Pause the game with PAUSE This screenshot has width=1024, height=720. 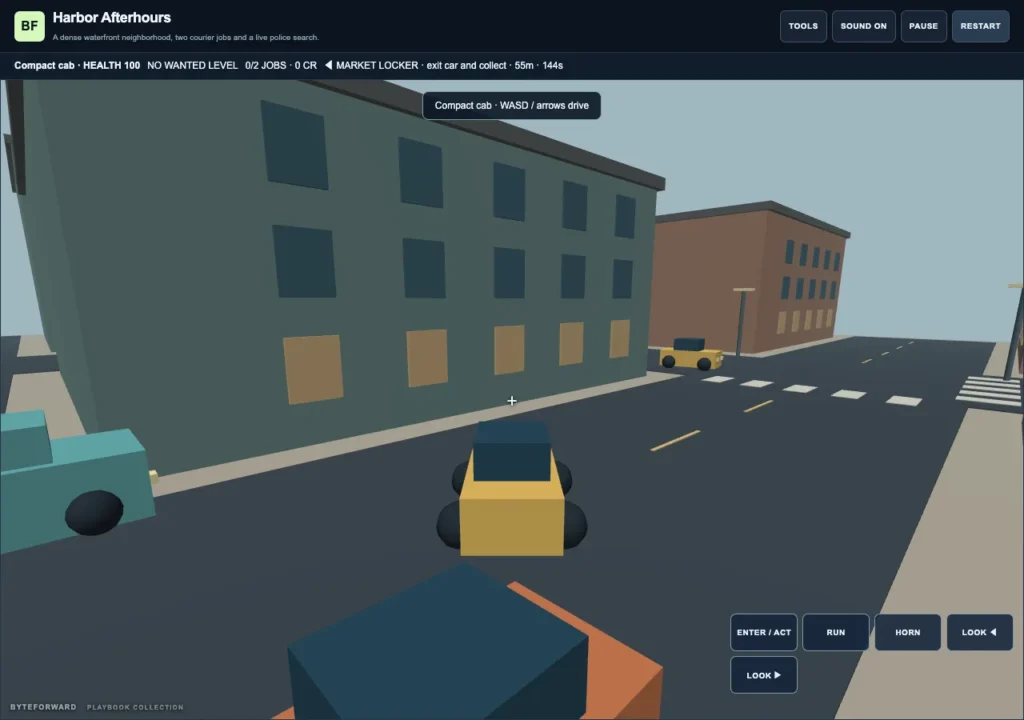(923, 26)
